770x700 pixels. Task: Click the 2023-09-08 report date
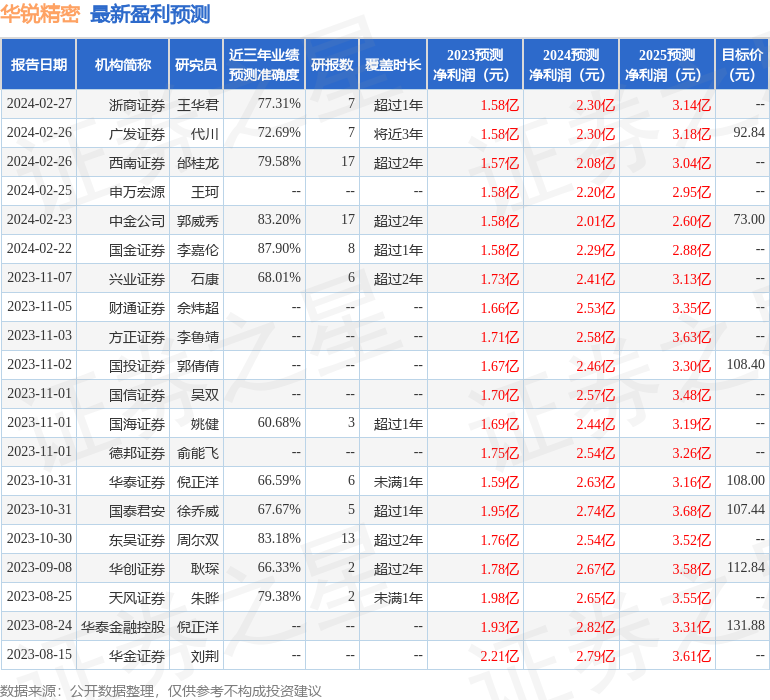tap(39, 567)
